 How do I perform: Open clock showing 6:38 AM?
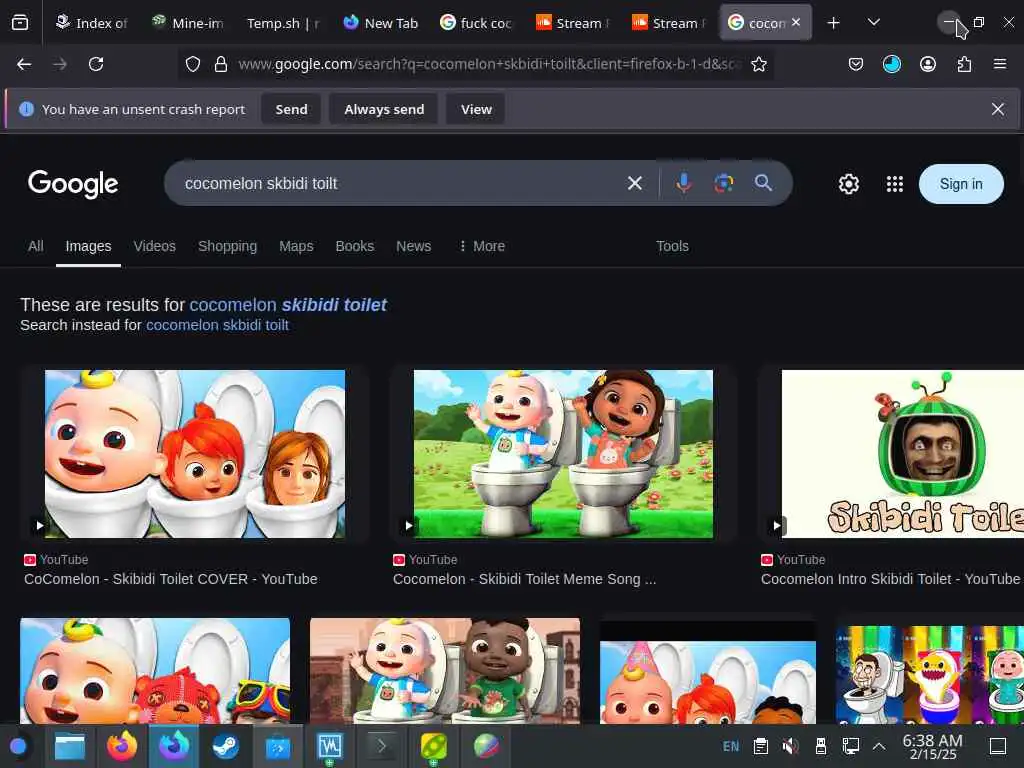click(932, 746)
